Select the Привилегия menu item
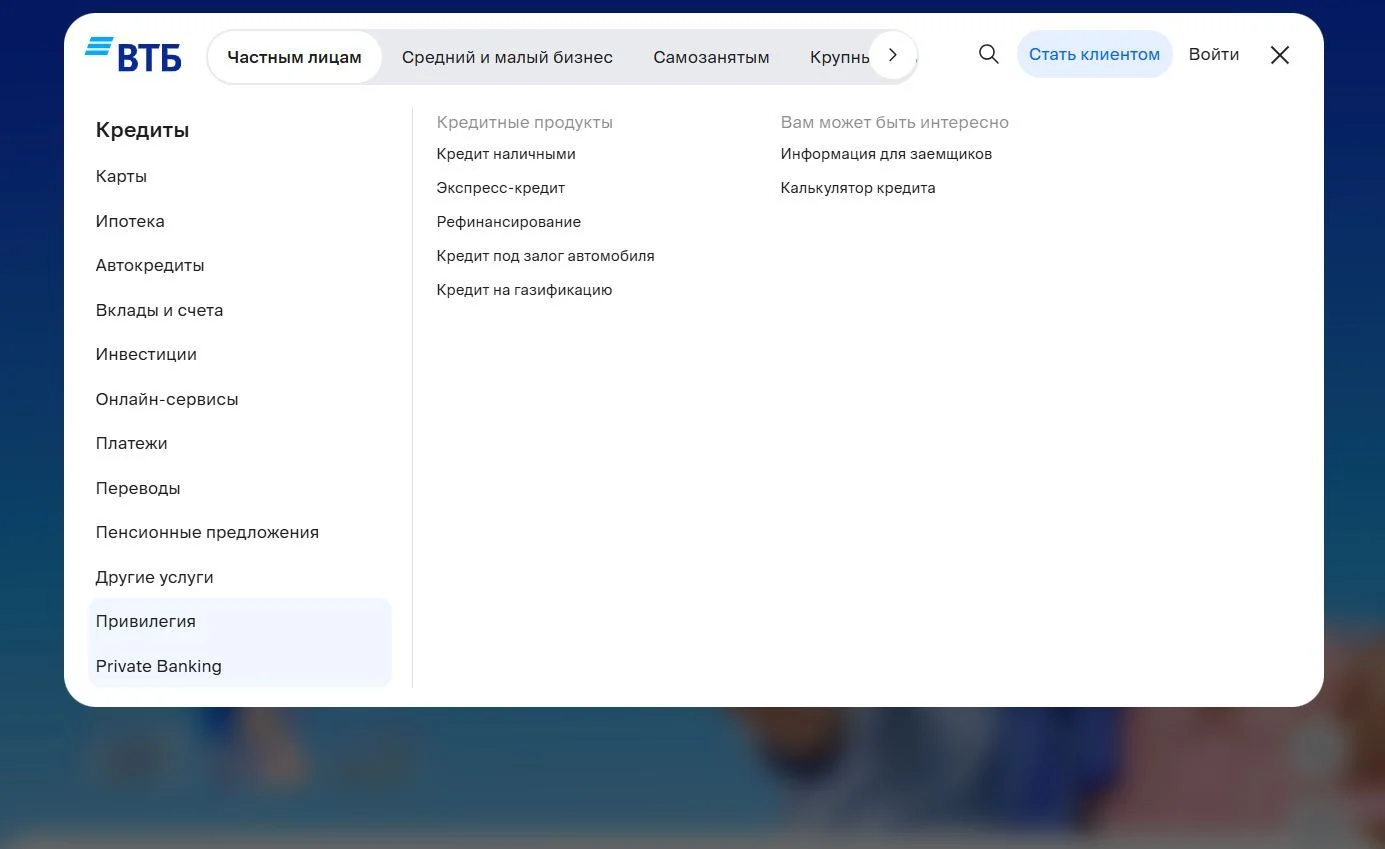 pos(146,621)
